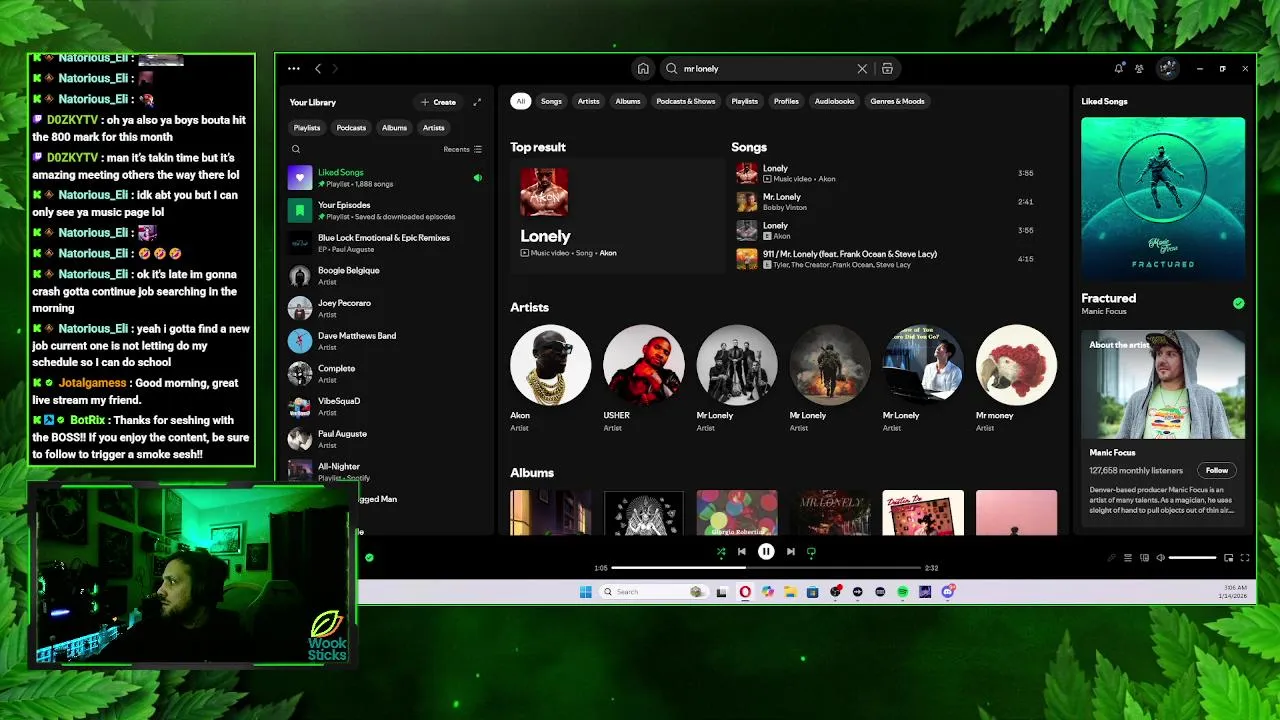Select the Podcasts & Shows tab
Viewport: 1280px width, 720px height.
[686, 101]
